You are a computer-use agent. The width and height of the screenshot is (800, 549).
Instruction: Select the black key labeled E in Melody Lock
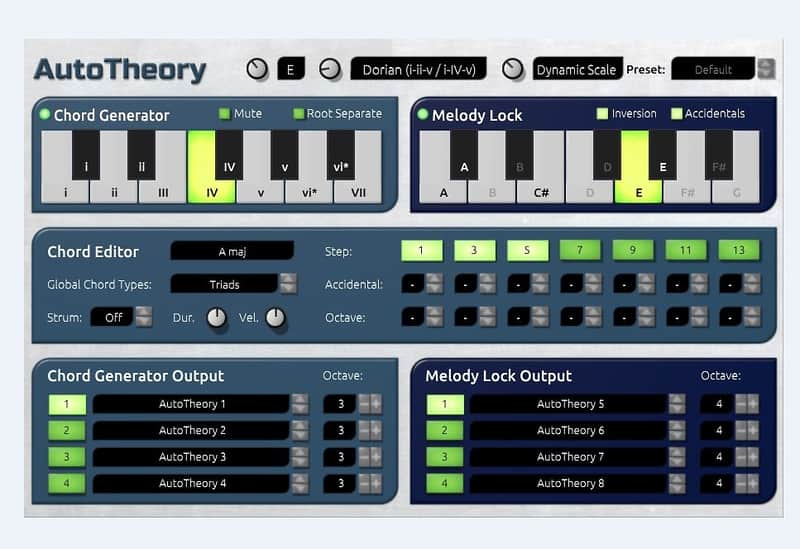coord(662,156)
